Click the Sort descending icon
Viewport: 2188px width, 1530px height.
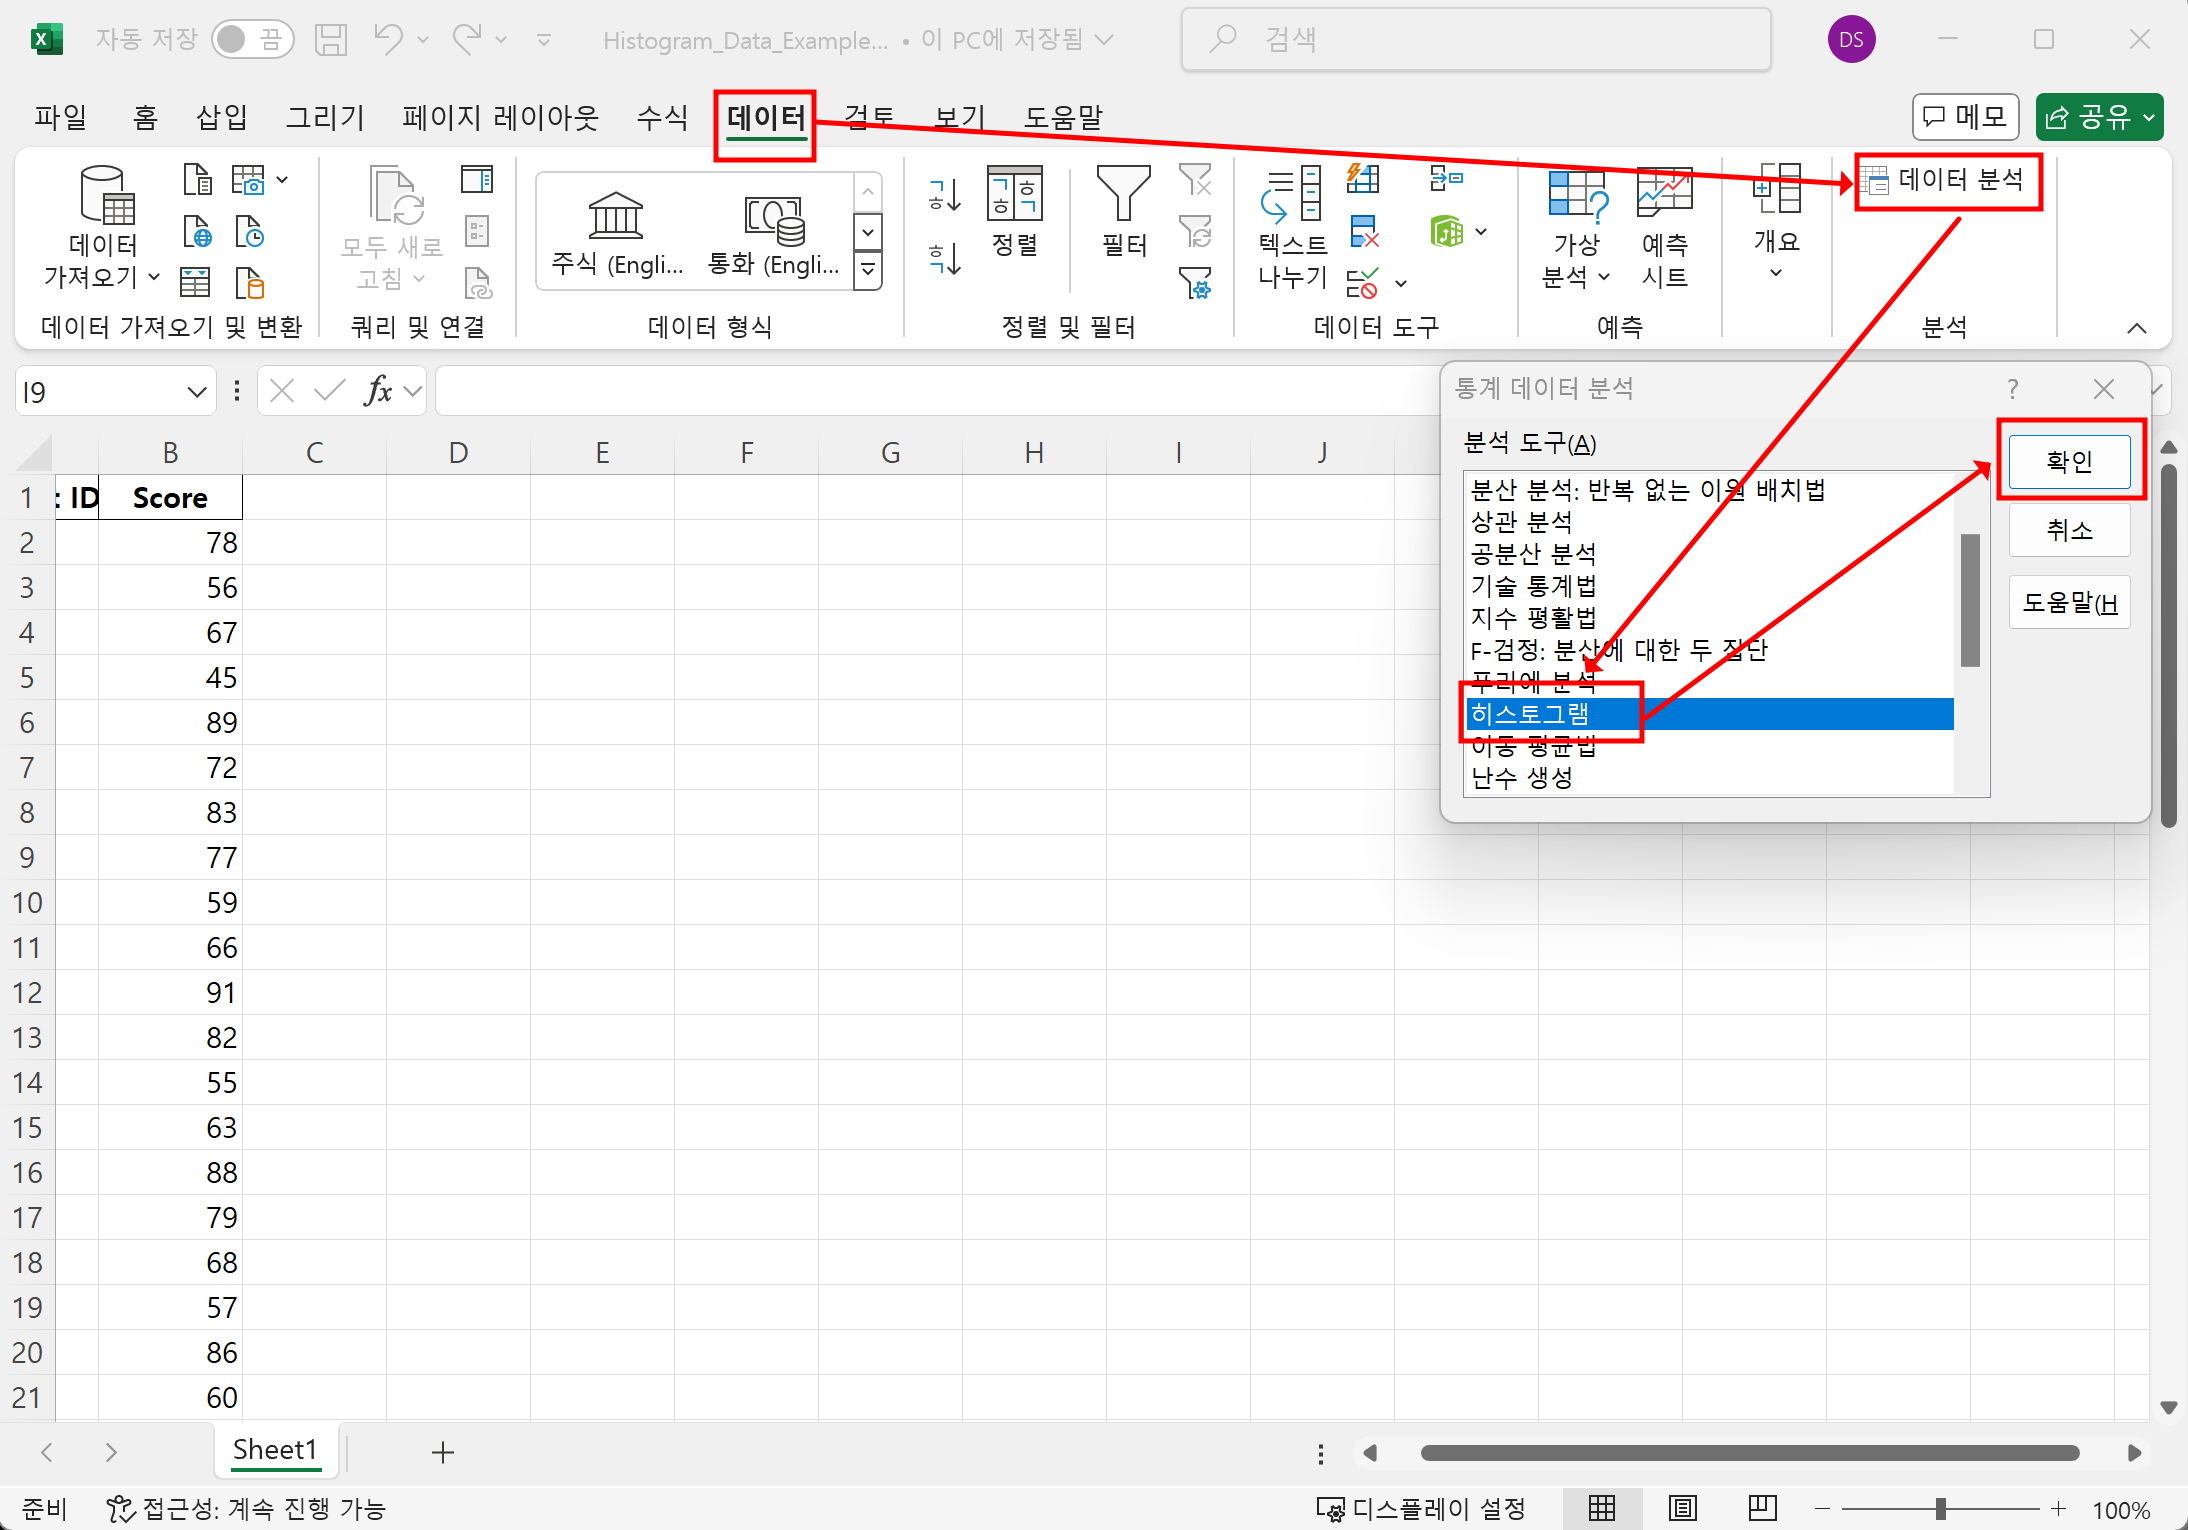(945, 258)
